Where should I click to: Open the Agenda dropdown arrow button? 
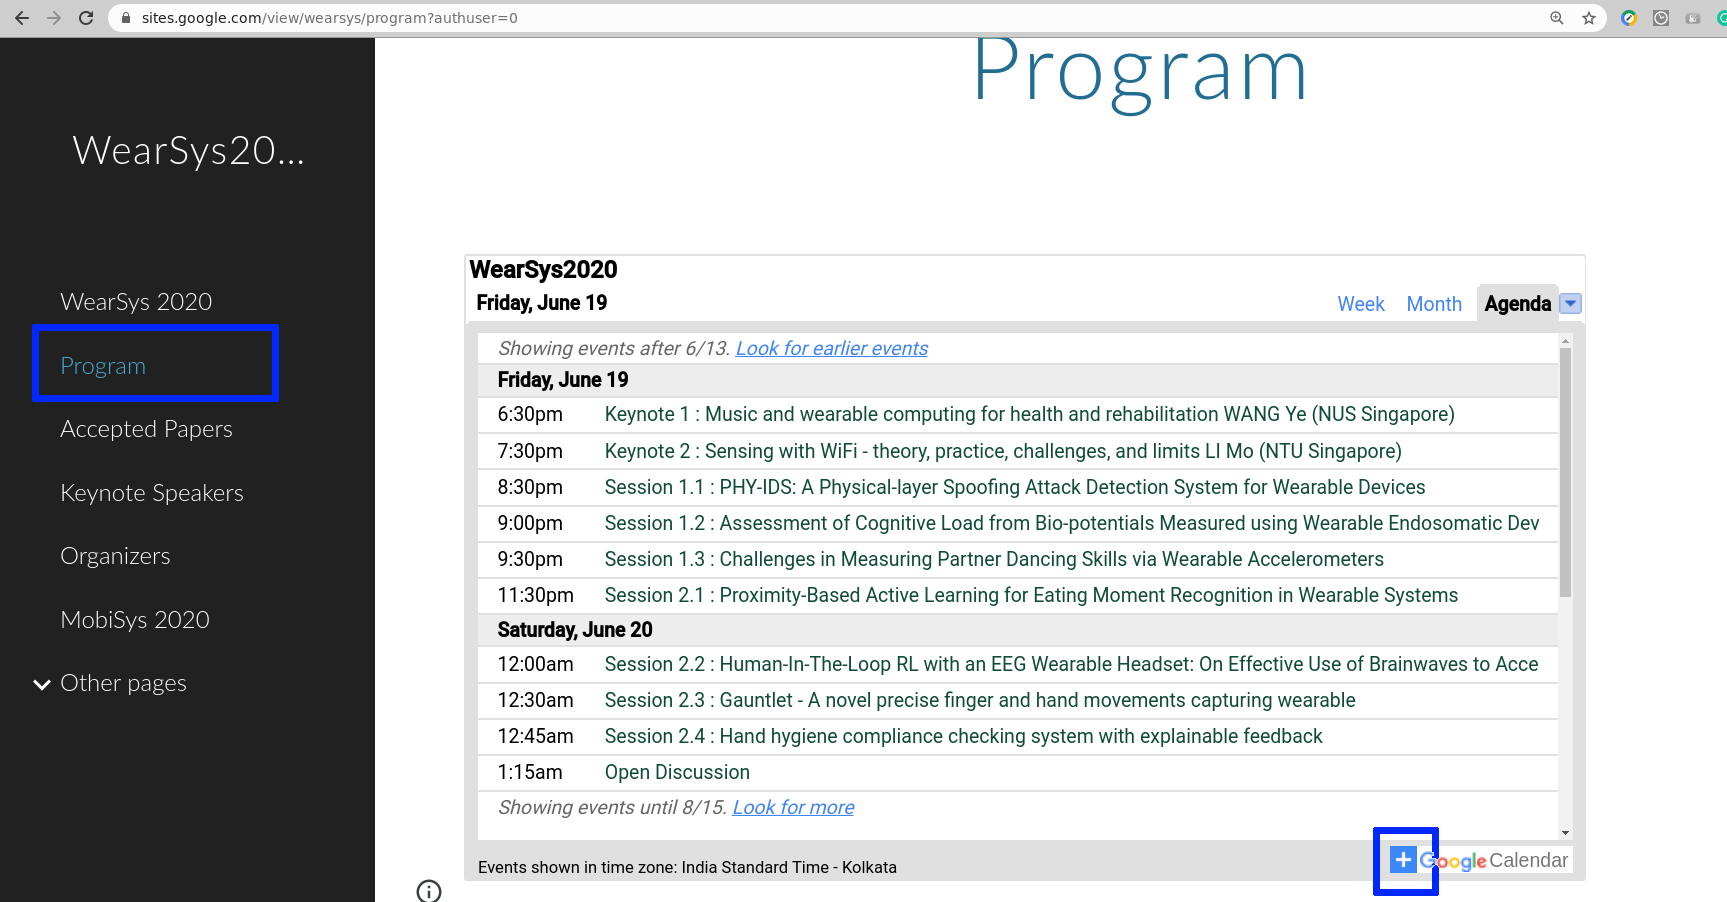pos(1571,304)
